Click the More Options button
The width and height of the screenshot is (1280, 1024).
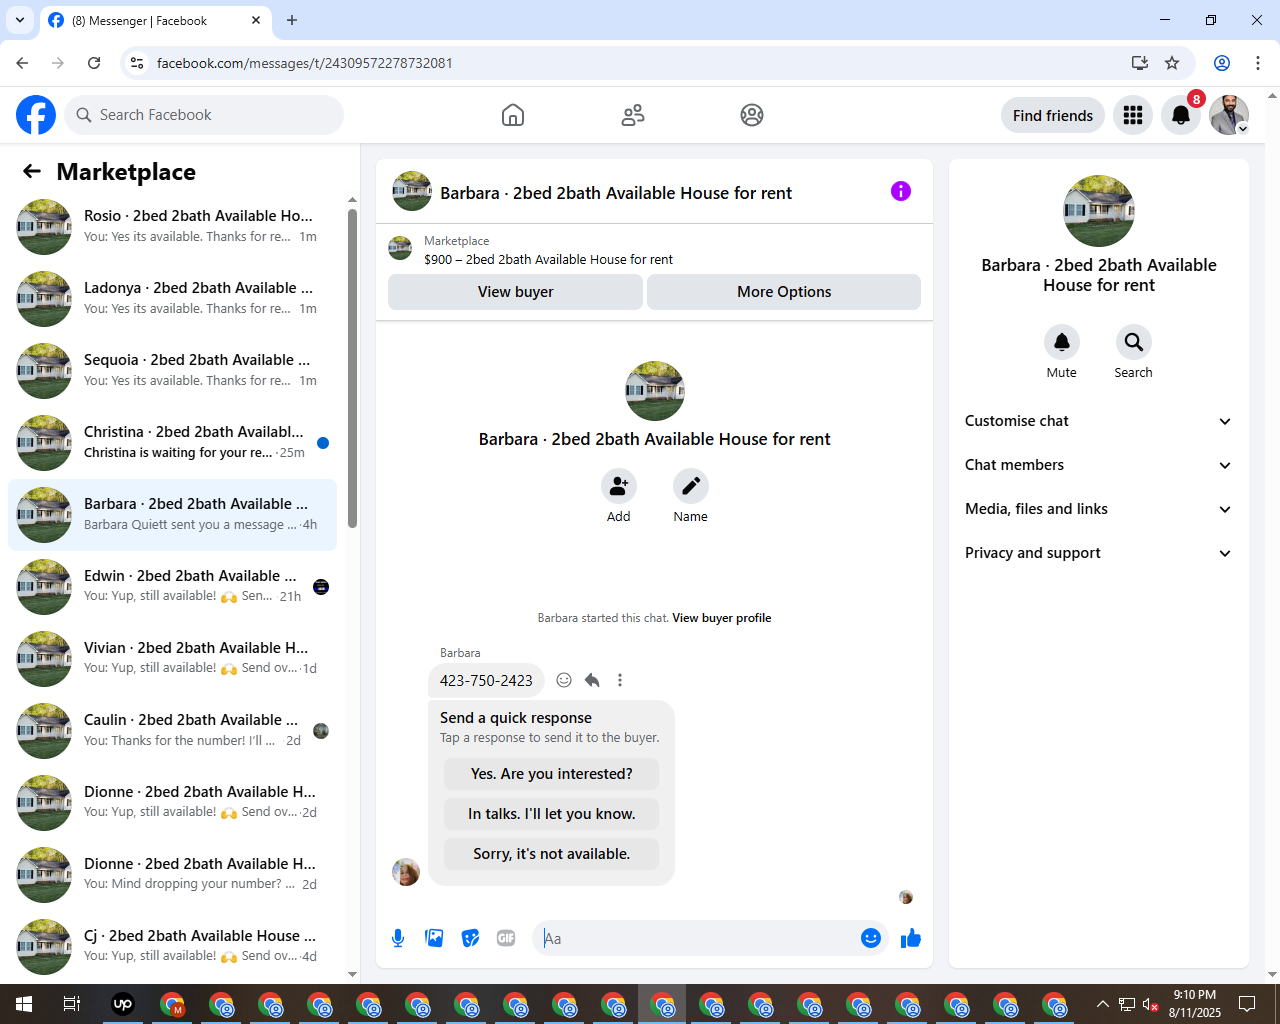click(784, 292)
